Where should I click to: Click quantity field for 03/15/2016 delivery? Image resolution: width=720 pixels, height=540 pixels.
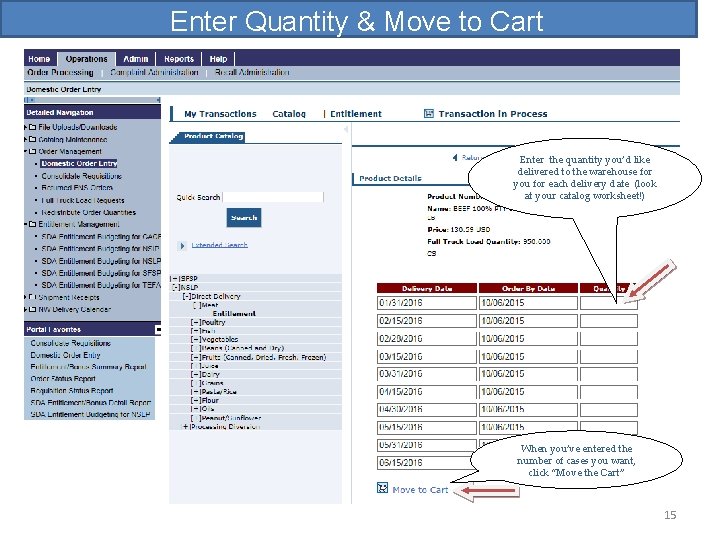tap(609, 357)
